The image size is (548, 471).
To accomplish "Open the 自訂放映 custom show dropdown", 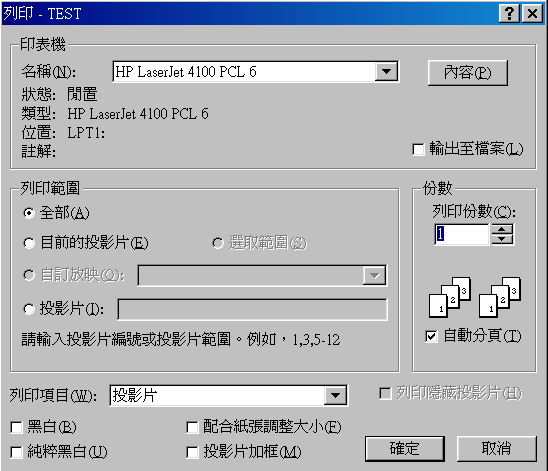I will tap(374, 276).
